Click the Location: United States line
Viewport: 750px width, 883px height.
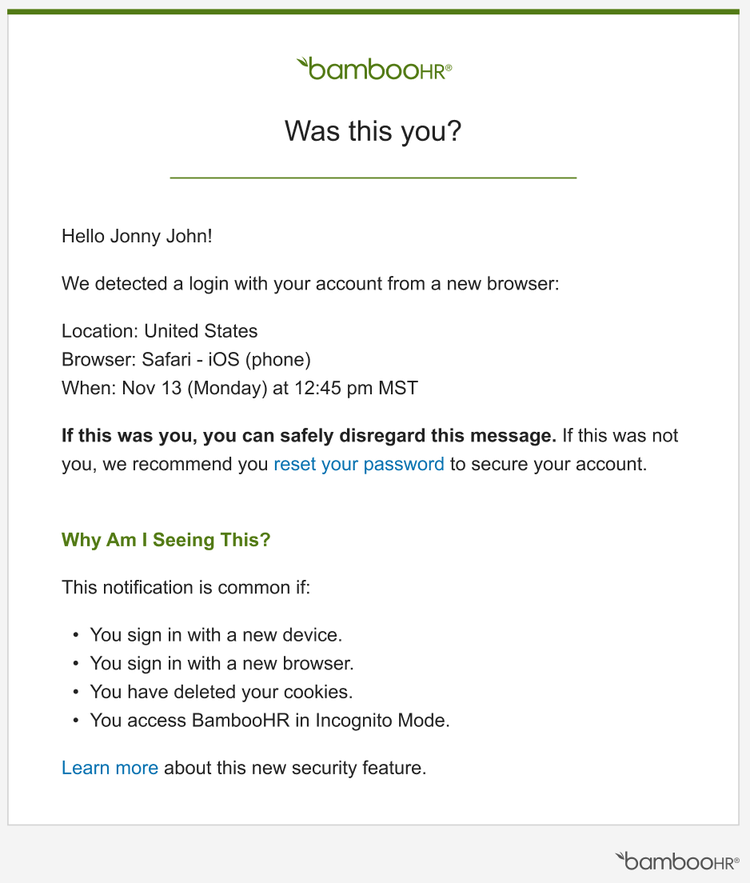pyautogui.click(x=159, y=331)
